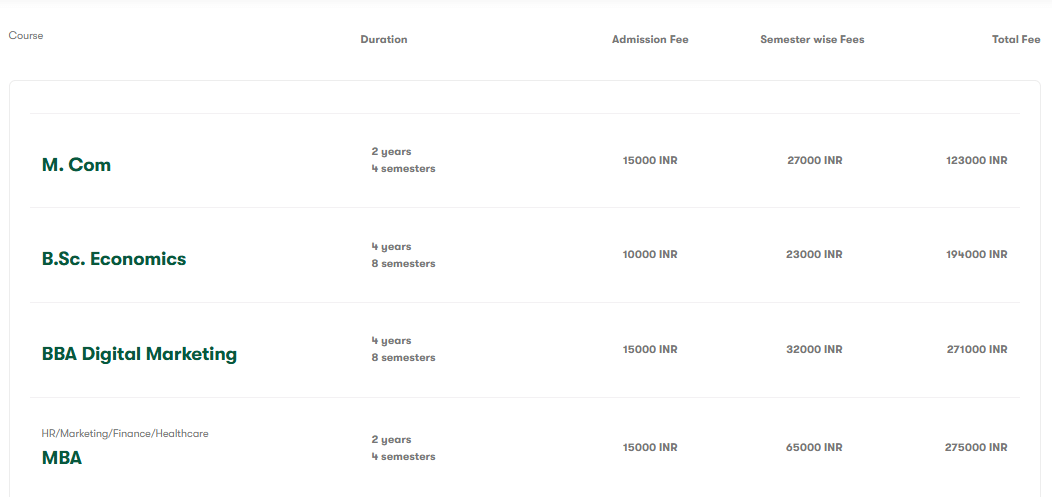The image size is (1052, 497).
Task: Click the 32000 INR semester fee
Action: click(814, 350)
